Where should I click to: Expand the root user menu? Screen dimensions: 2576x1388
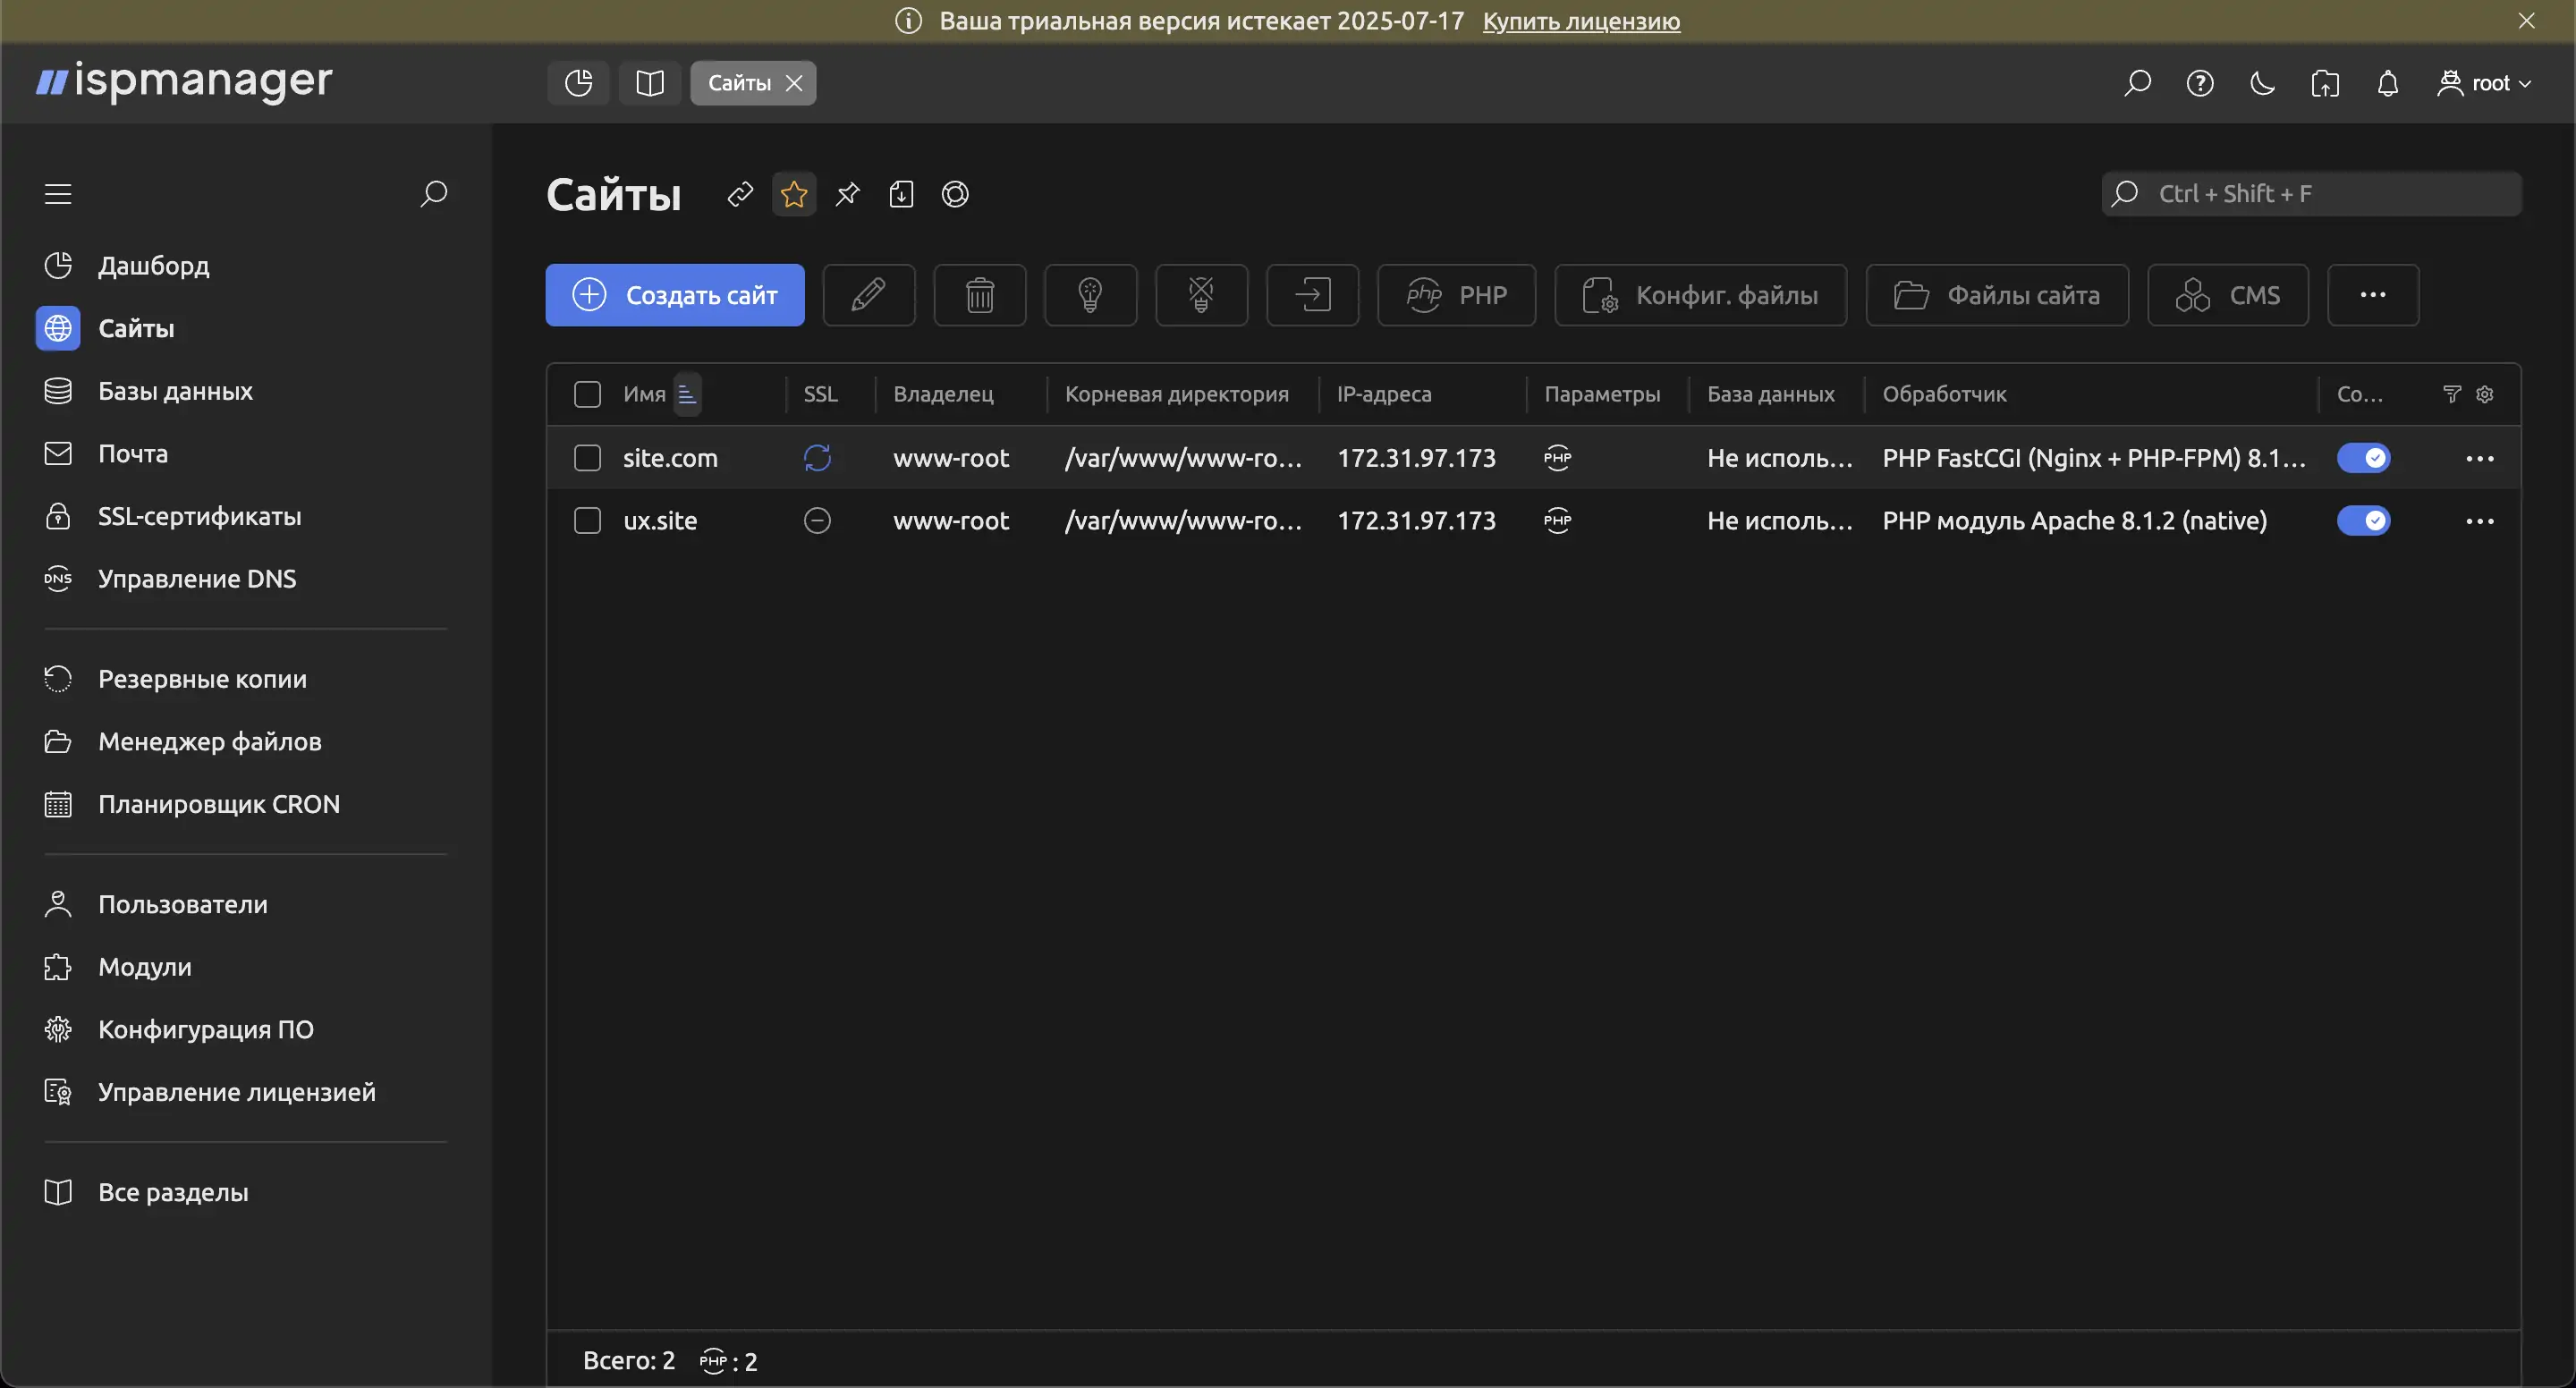[x=2485, y=83]
